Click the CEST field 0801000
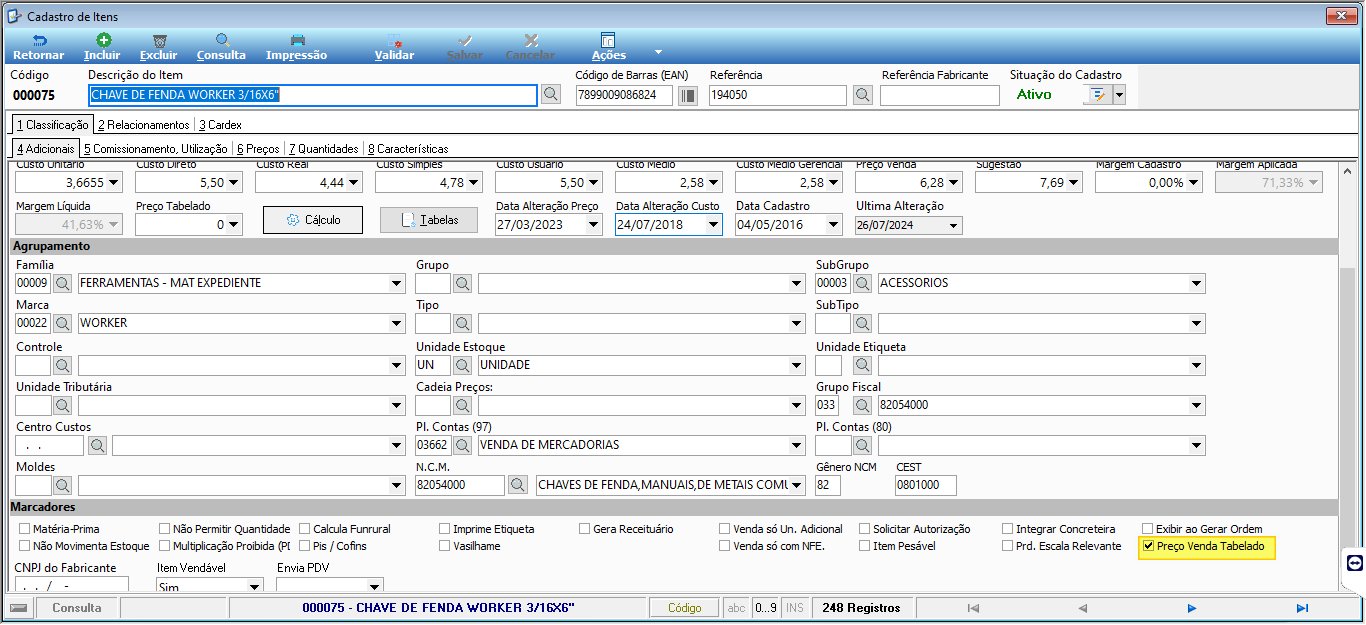Image resolution: width=1366 pixels, height=625 pixels. [926, 485]
